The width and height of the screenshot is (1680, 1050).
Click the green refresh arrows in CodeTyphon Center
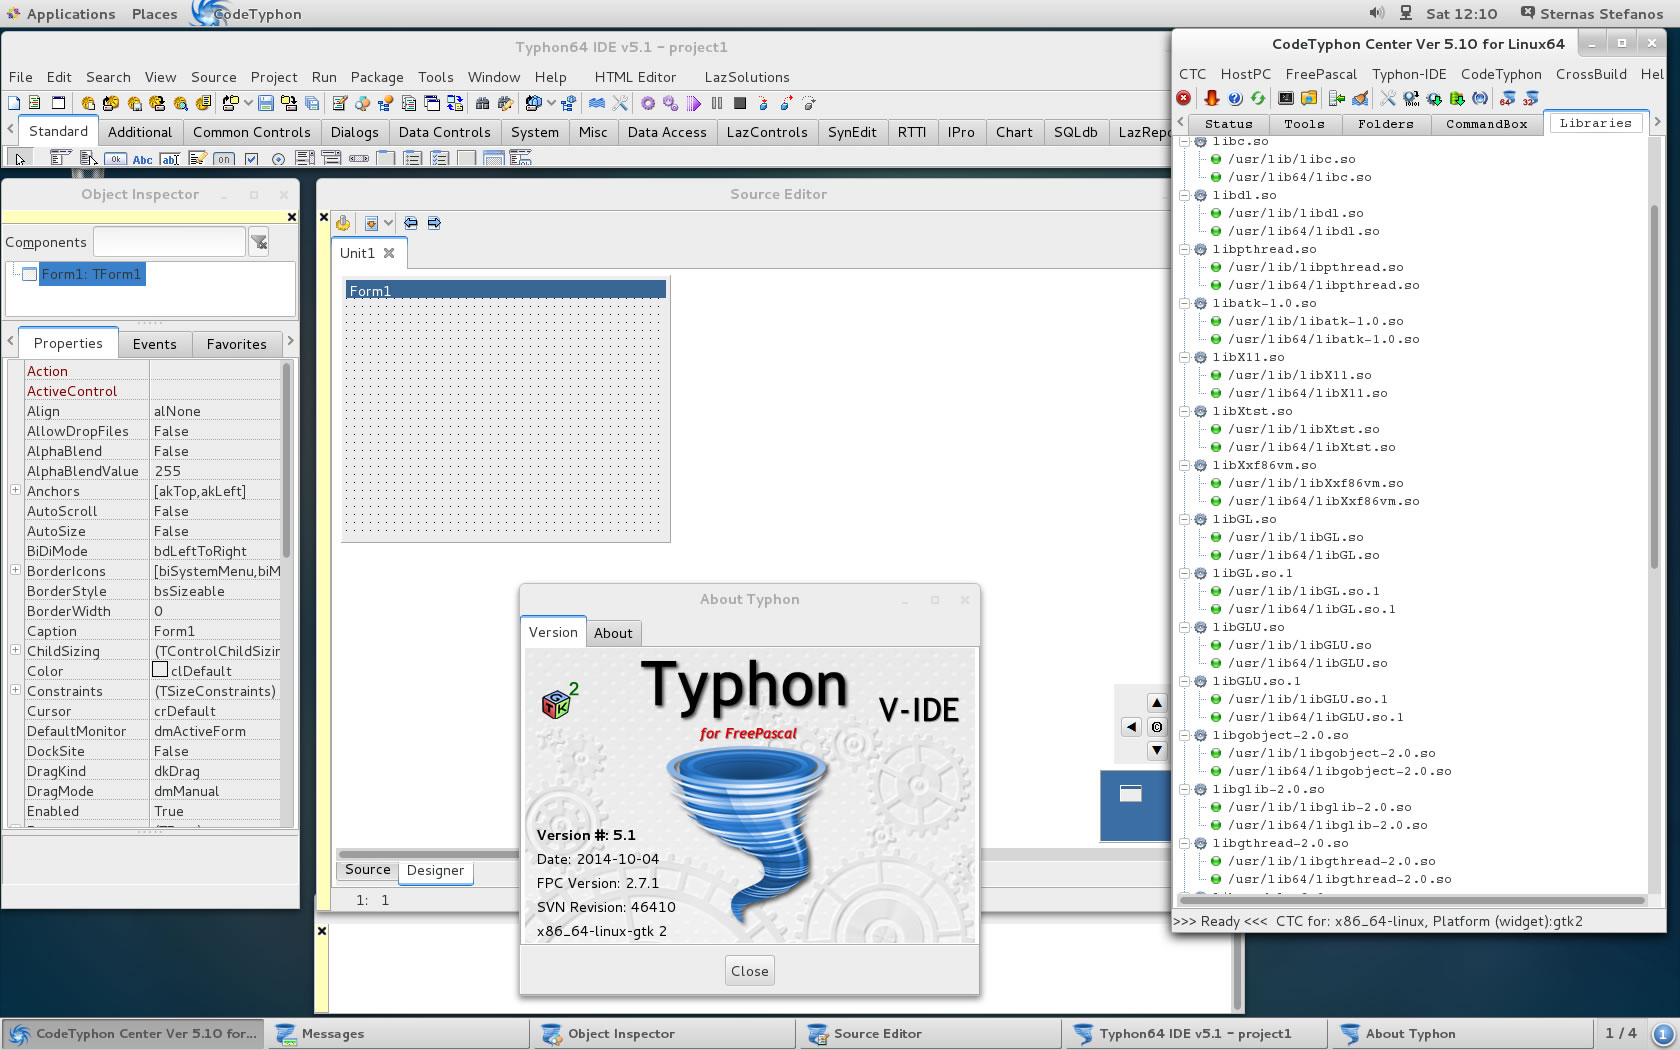1258,98
